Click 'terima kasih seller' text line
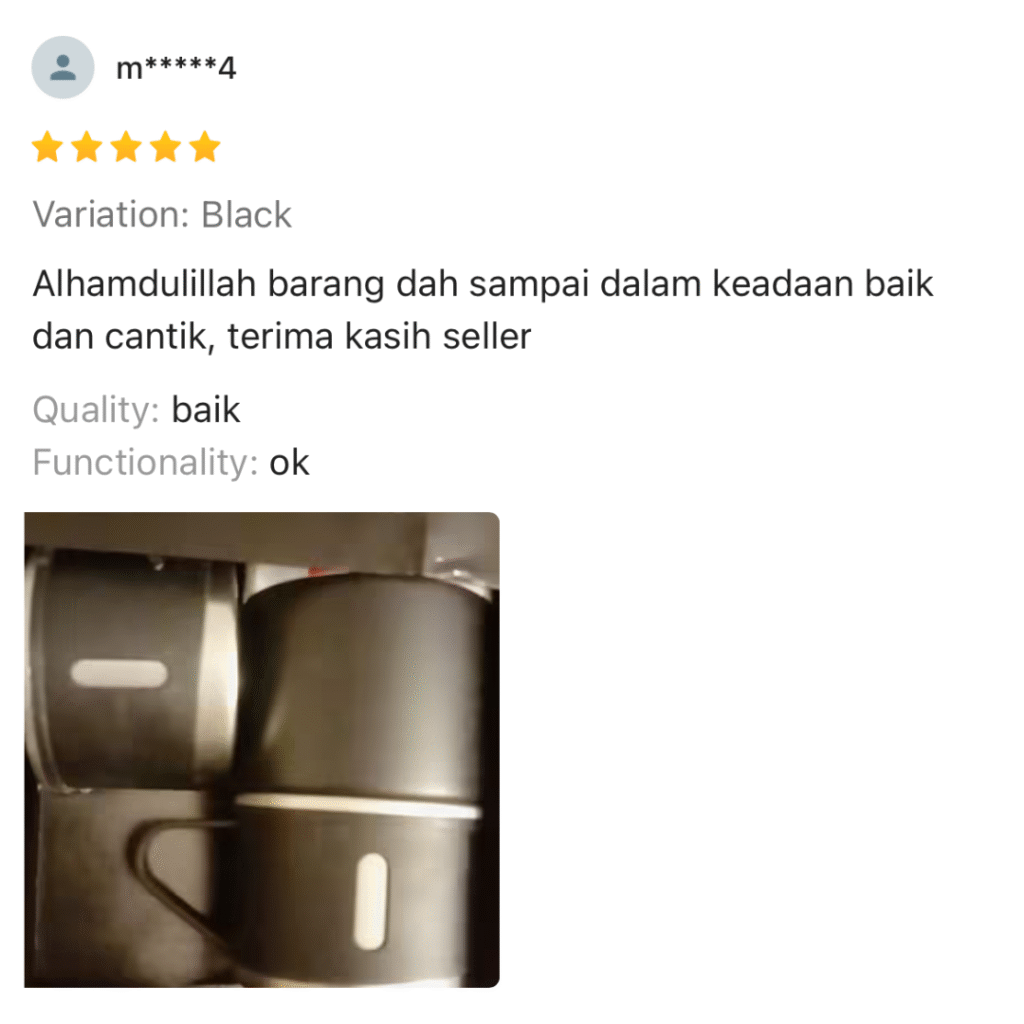Image resolution: width=1024 pixels, height=1024 pixels. pyautogui.click(x=379, y=337)
